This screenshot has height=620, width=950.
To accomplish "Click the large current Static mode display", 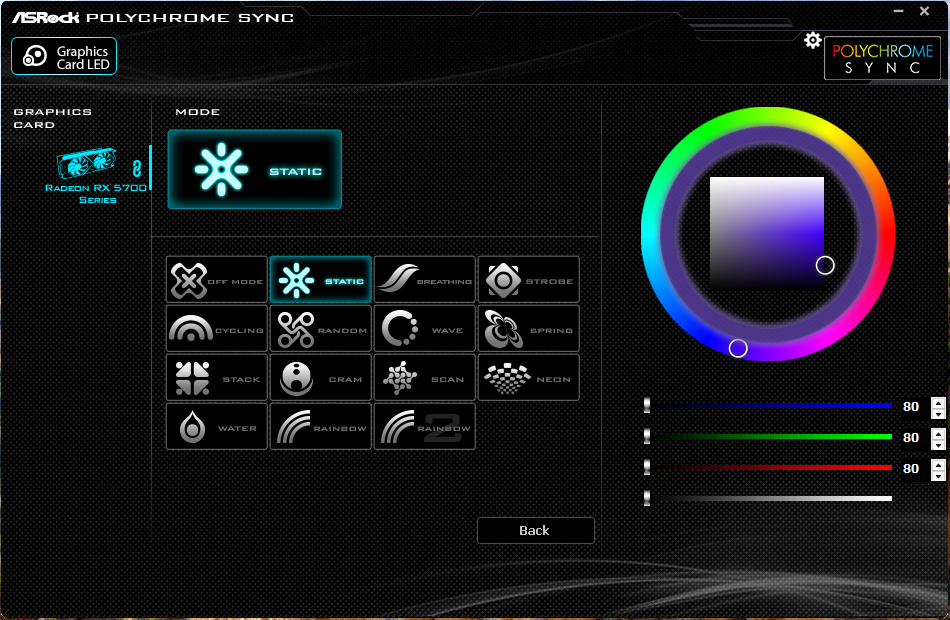I will pos(254,170).
